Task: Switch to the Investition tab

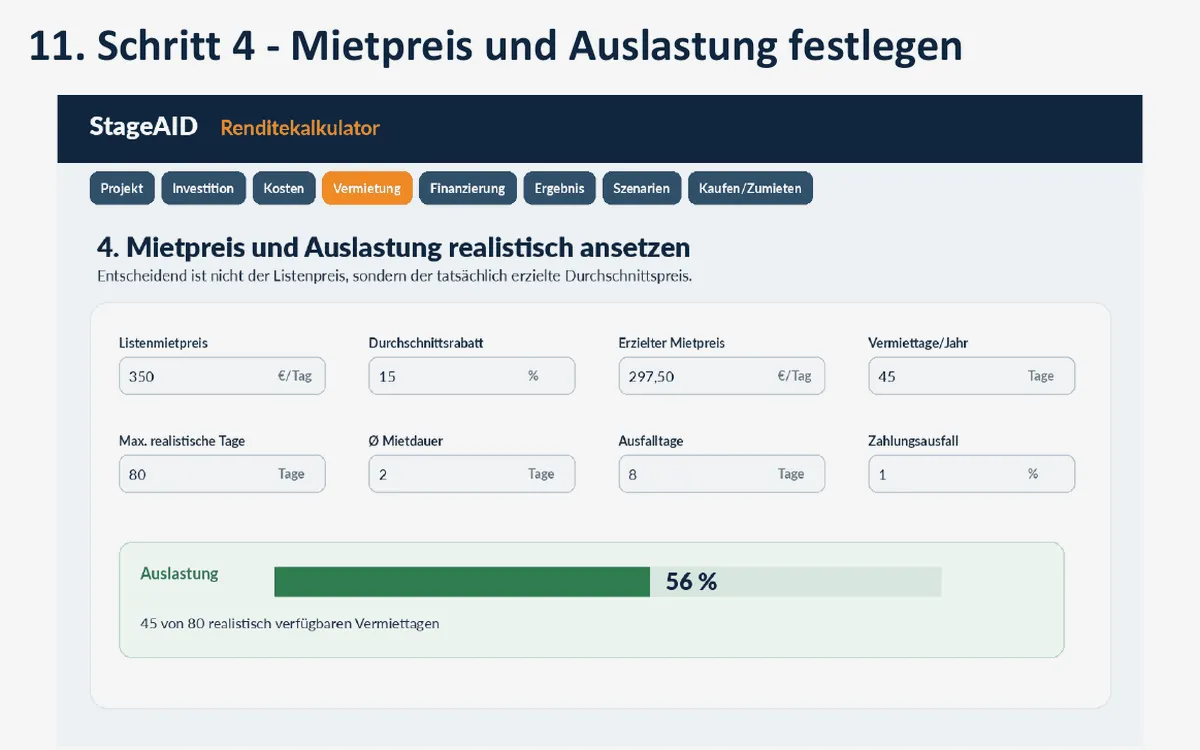Action: click(203, 188)
